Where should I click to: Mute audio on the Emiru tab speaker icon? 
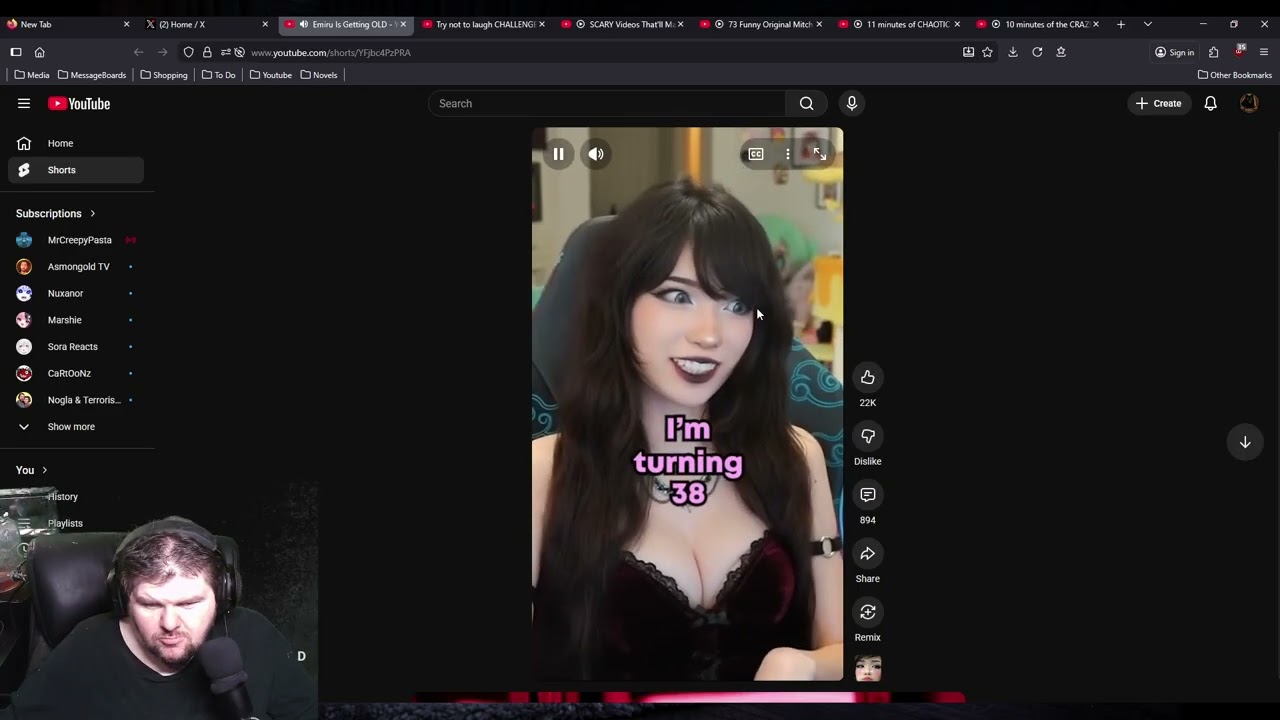point(303,24)
